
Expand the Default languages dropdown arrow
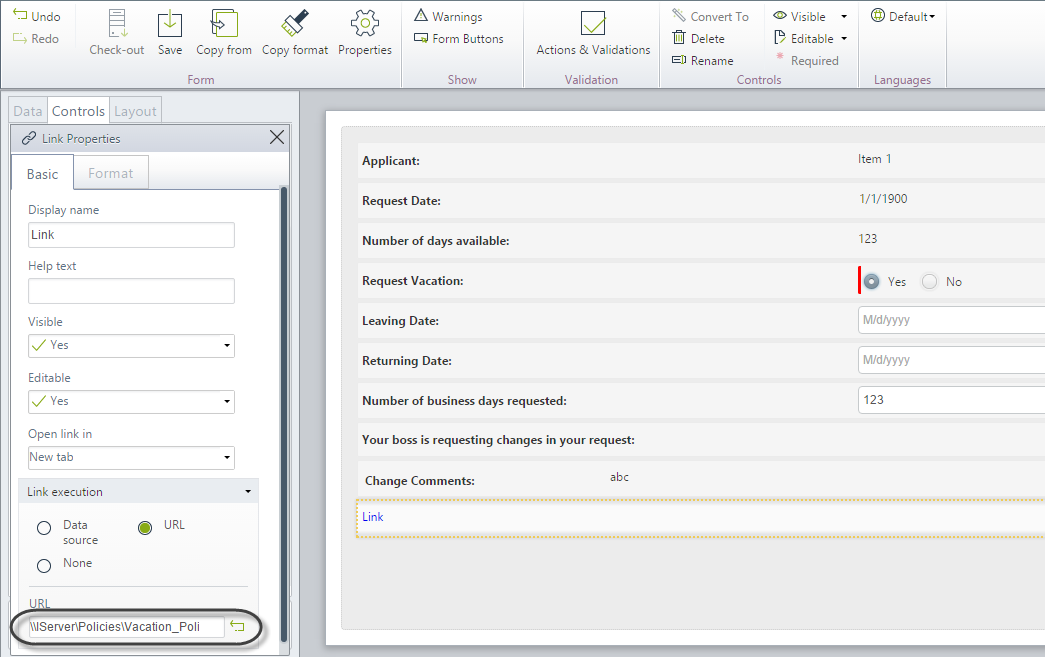[x=932, y=16]
